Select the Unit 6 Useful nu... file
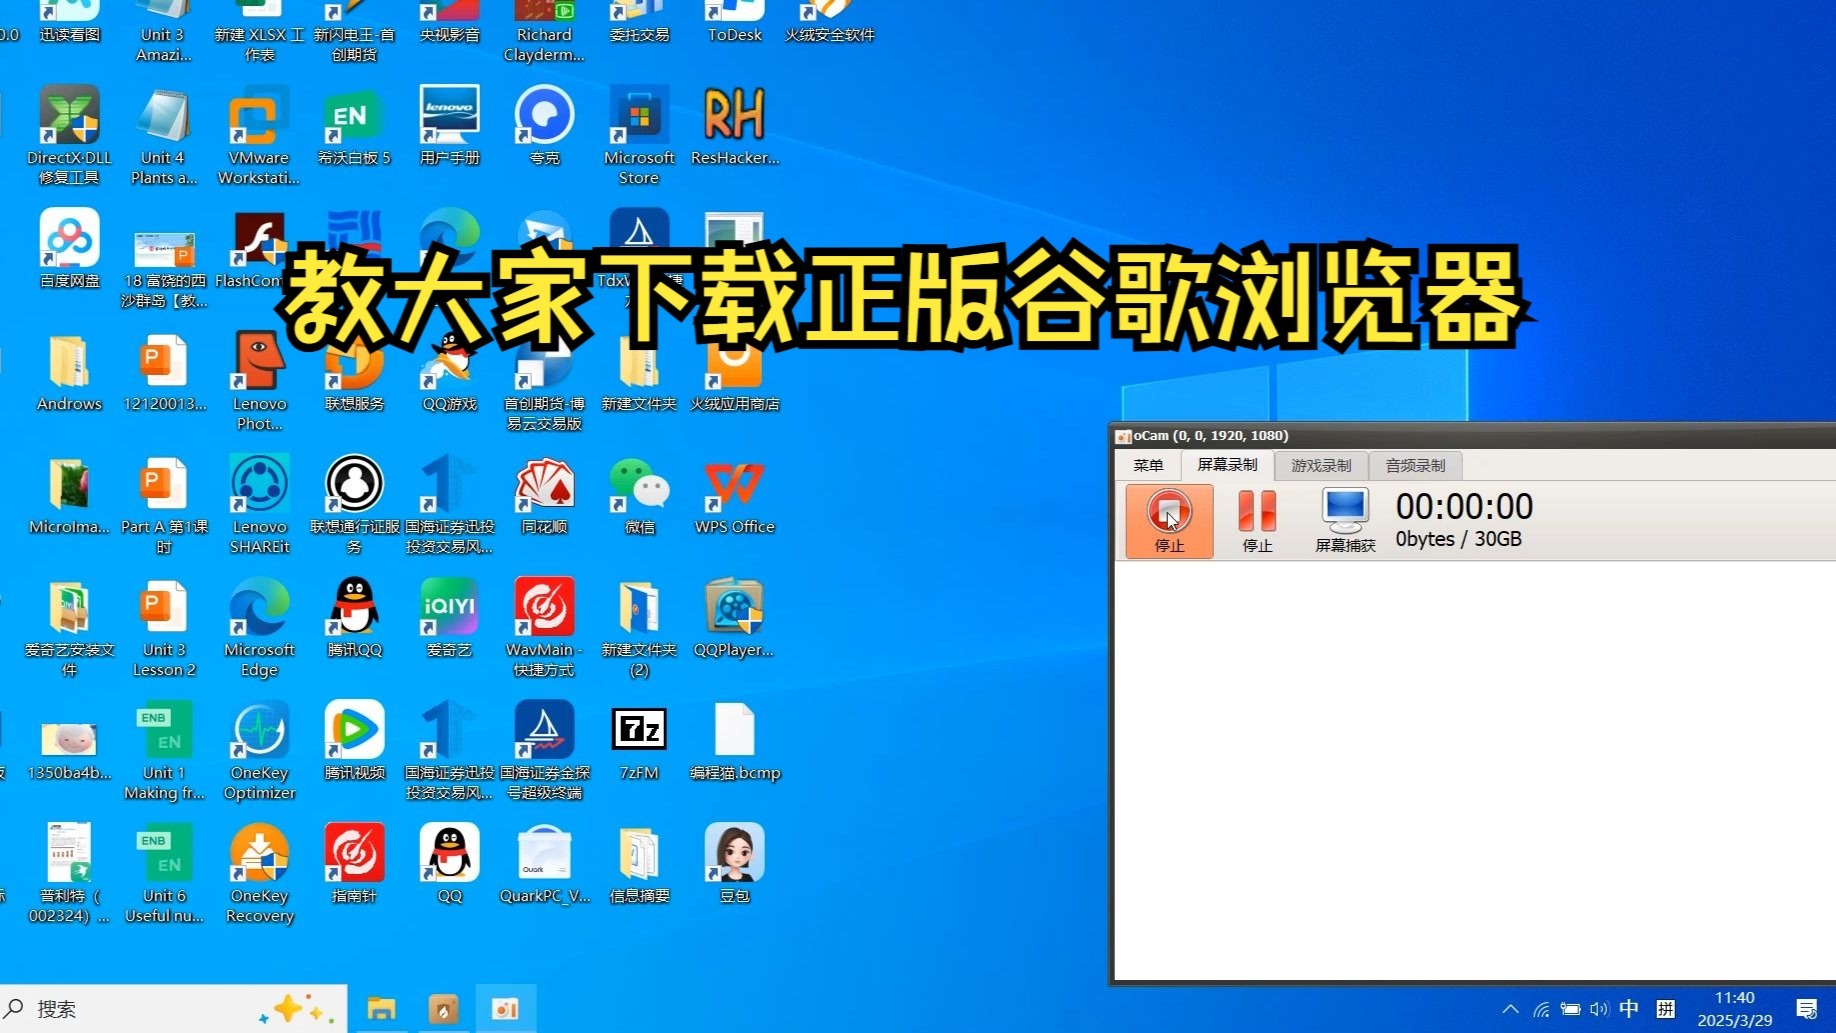 [164, 873]
